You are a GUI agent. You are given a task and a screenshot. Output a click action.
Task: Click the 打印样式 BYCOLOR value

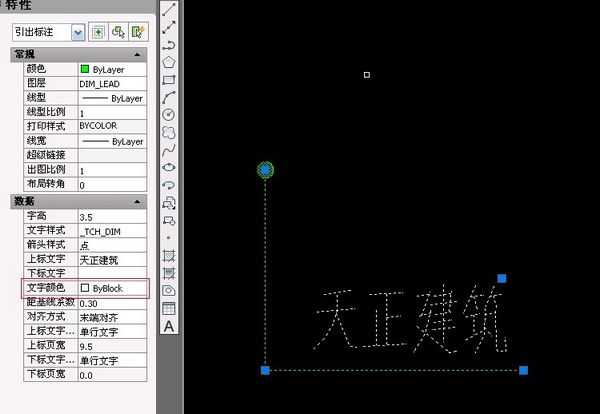[x=112, y=127]
